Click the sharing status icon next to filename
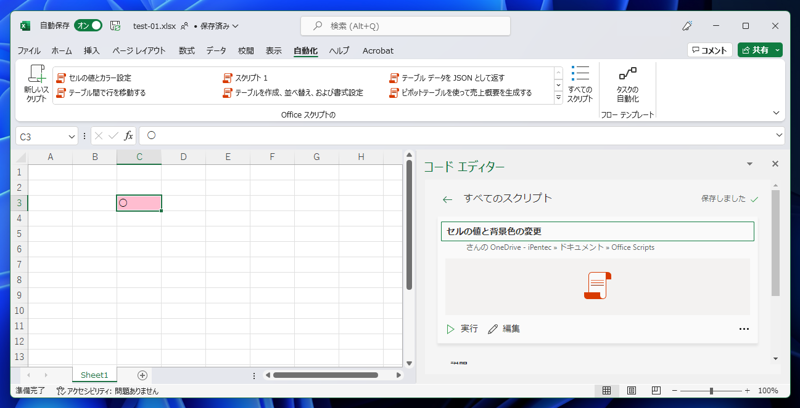 (x=185, y=26)
